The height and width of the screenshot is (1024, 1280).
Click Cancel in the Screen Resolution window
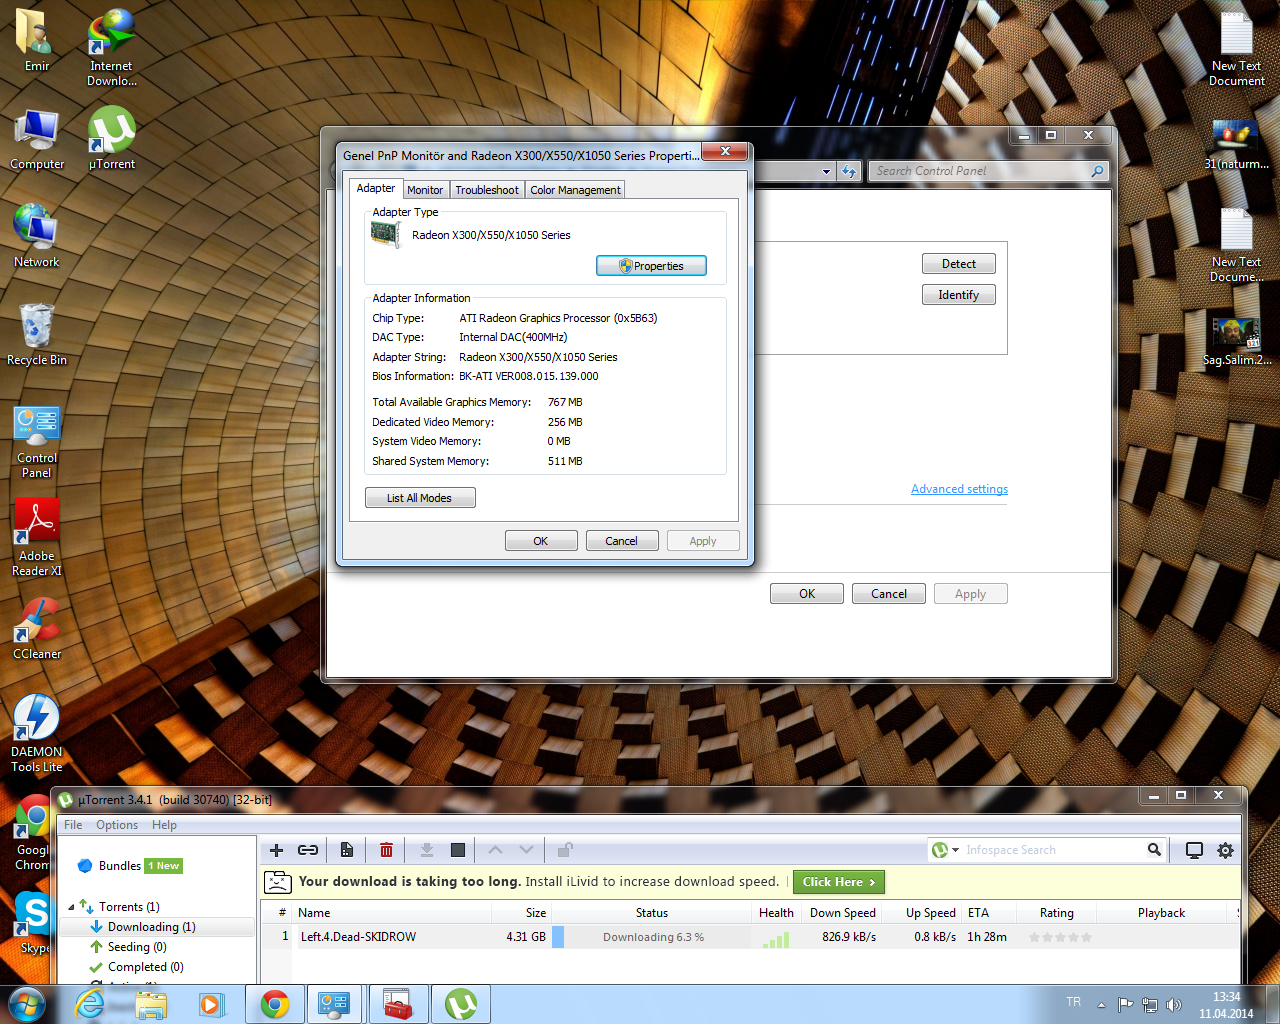pos(889,594)
